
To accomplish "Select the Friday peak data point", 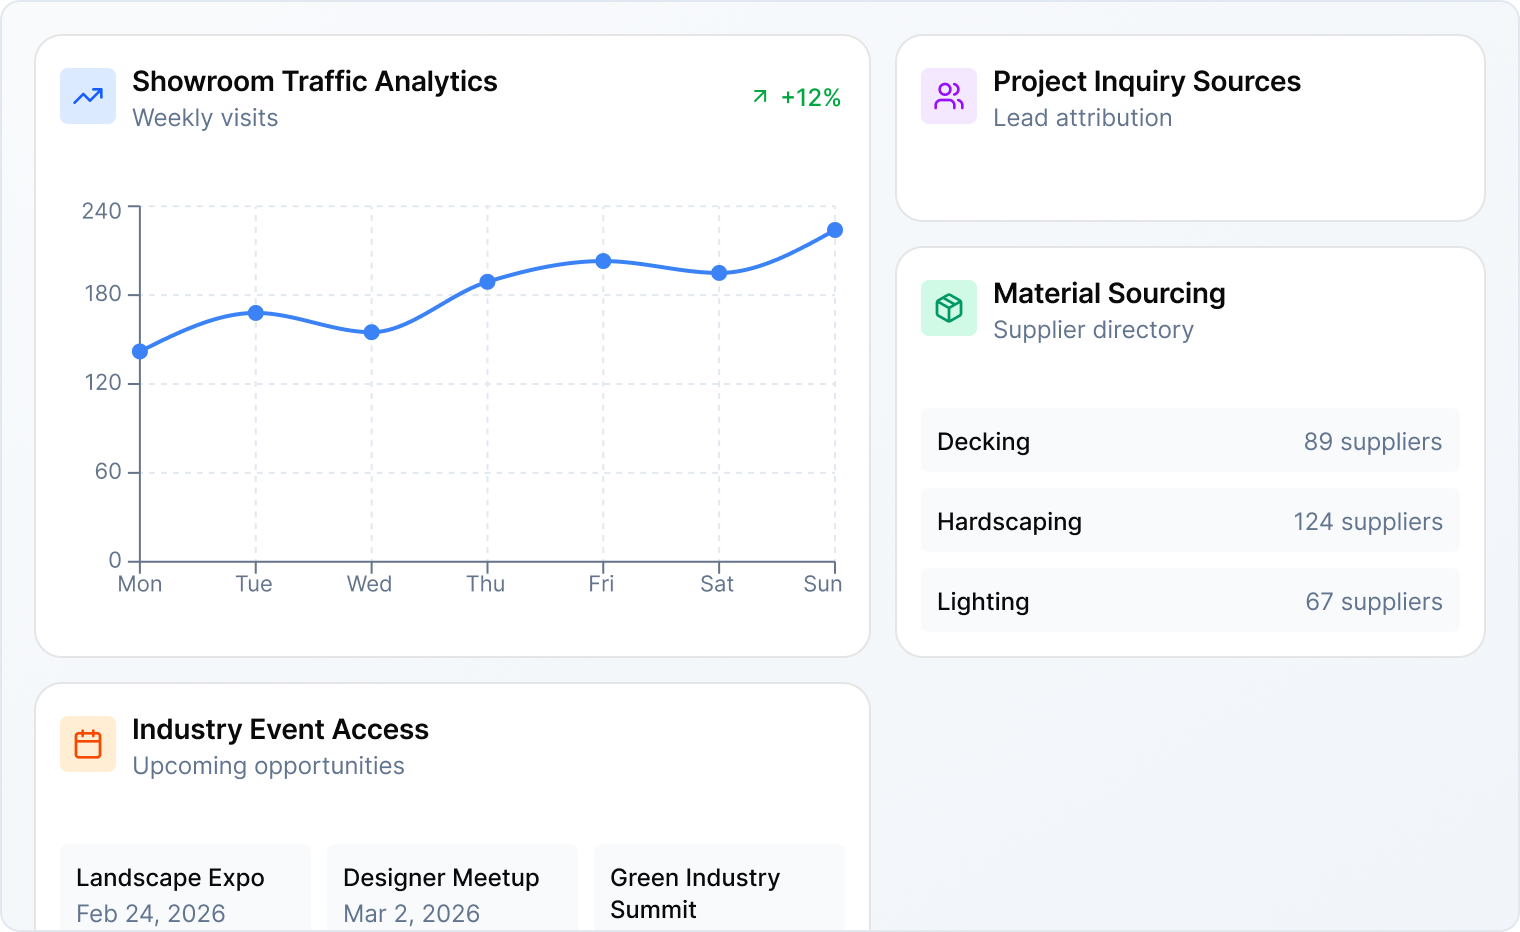I will click(x=602, y=261).
